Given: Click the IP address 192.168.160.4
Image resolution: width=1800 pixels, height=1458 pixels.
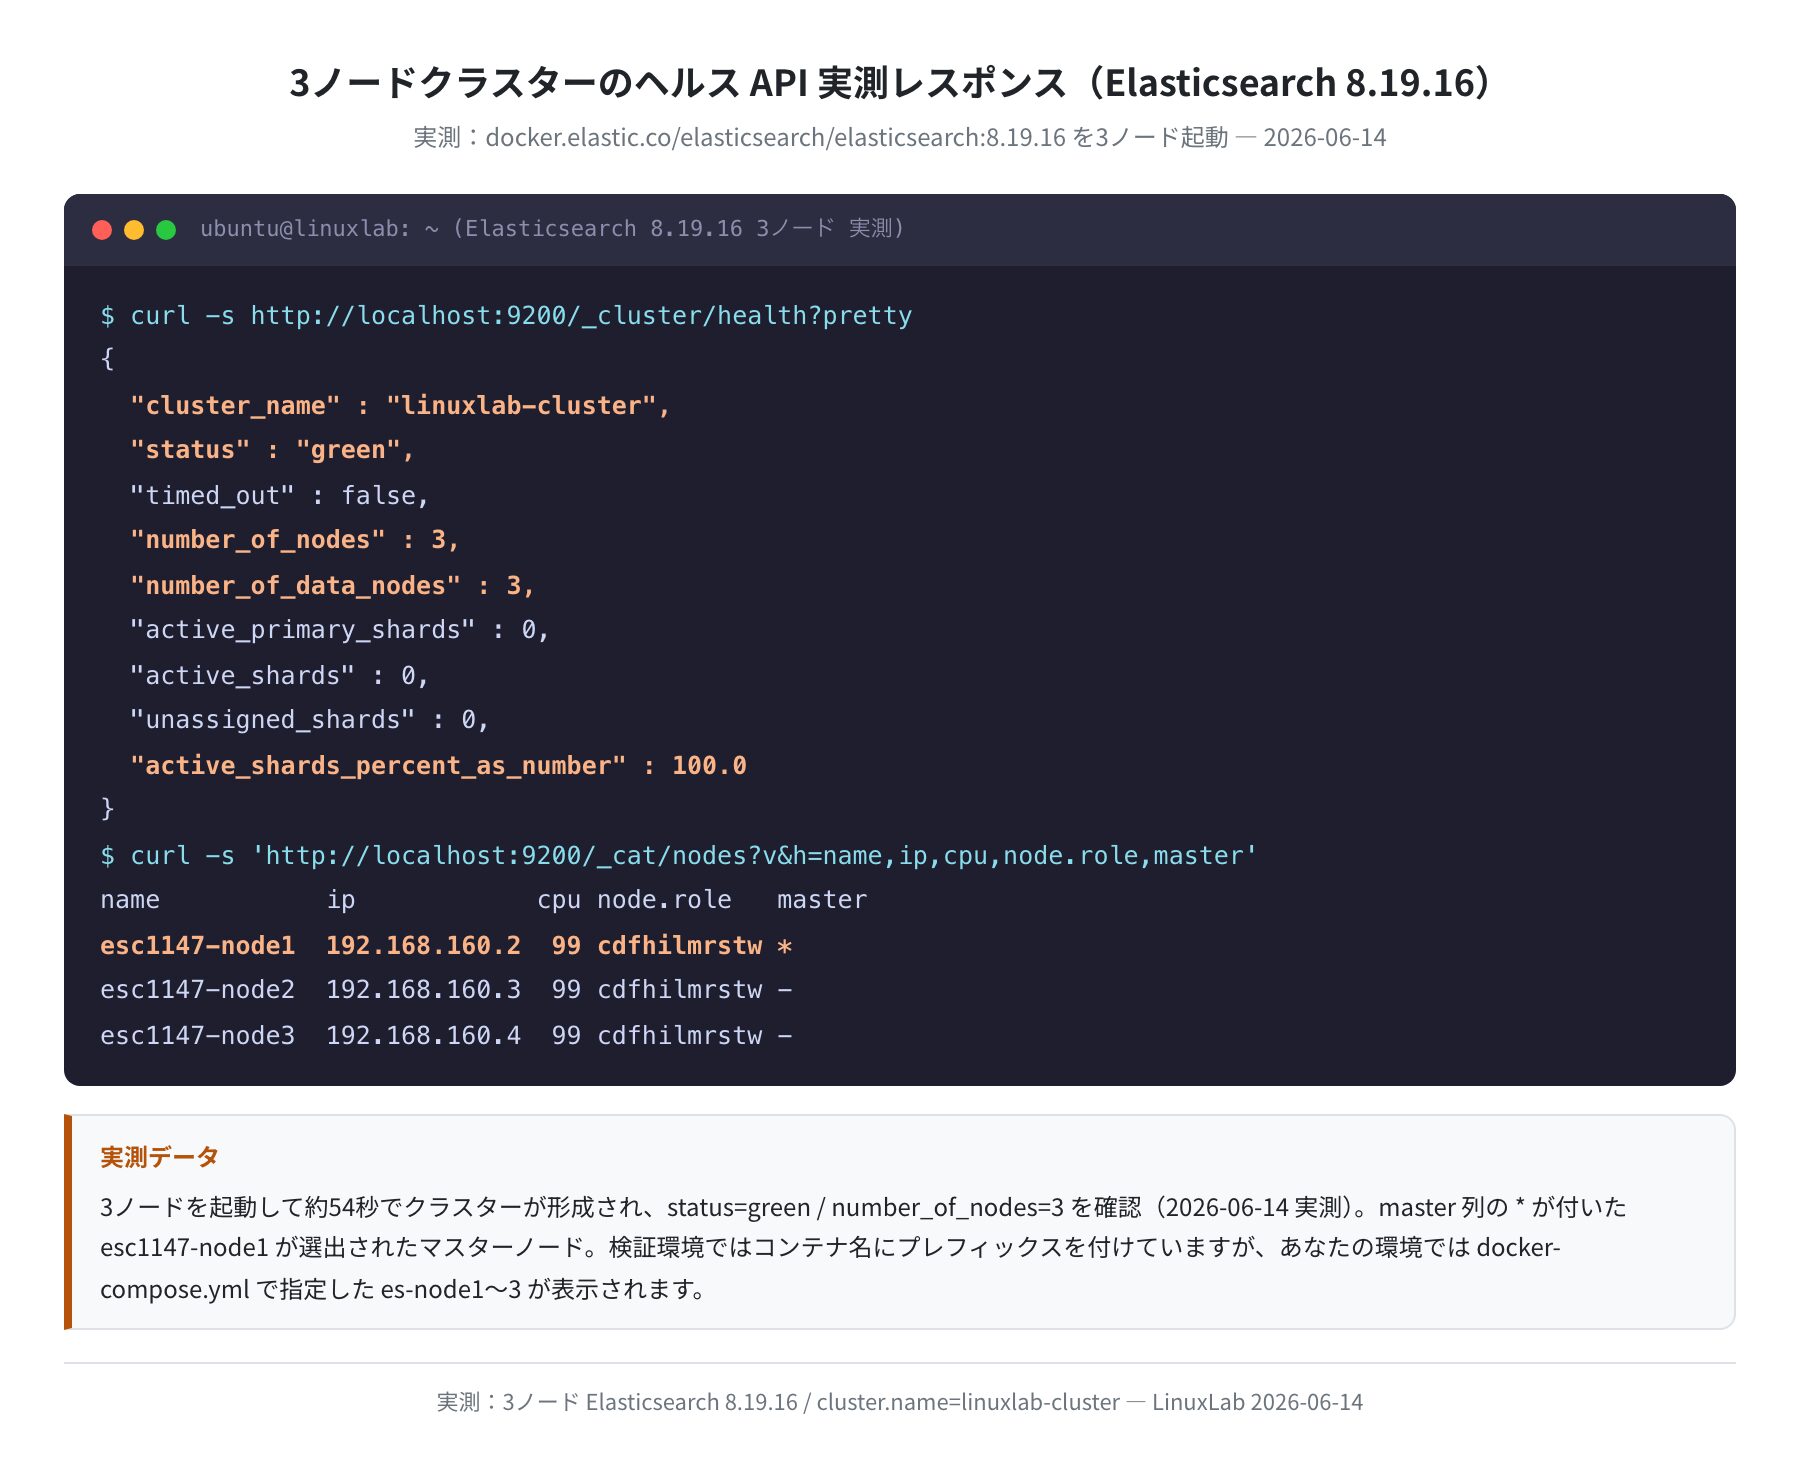Looking at the screenshot, I should tap(423, 1036).
